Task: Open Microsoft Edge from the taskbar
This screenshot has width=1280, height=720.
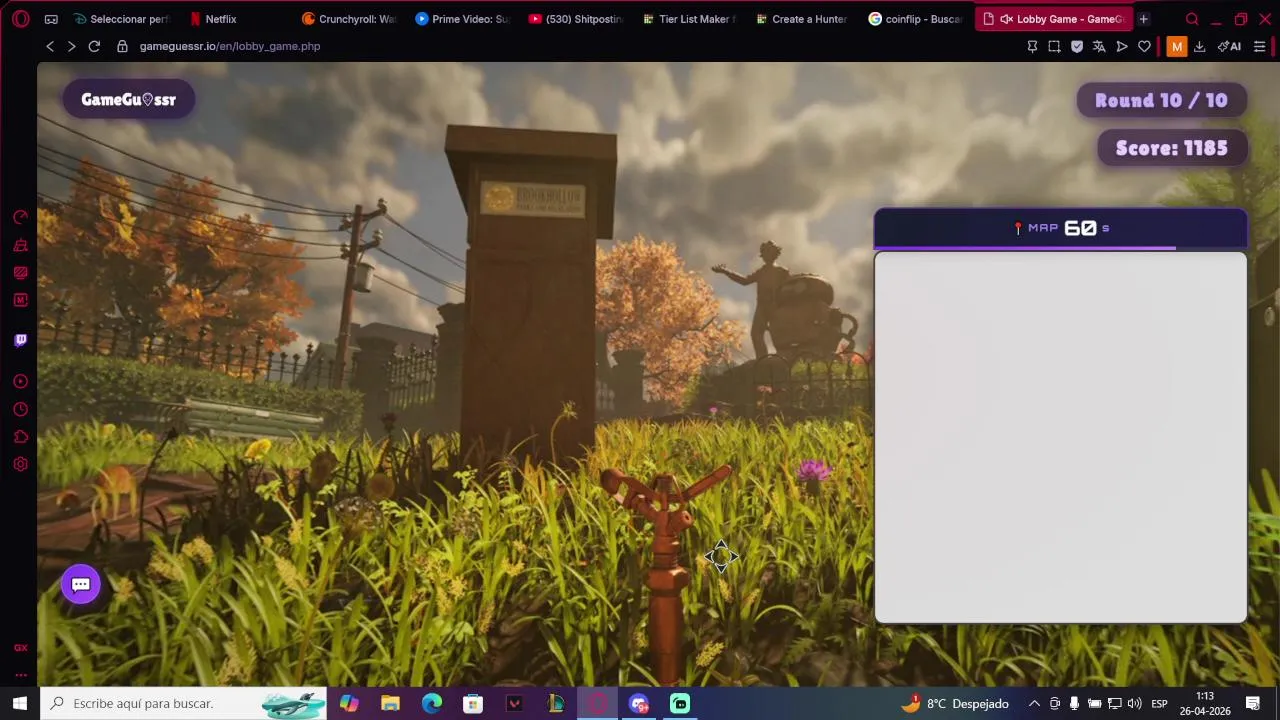Action: point(432,703)
